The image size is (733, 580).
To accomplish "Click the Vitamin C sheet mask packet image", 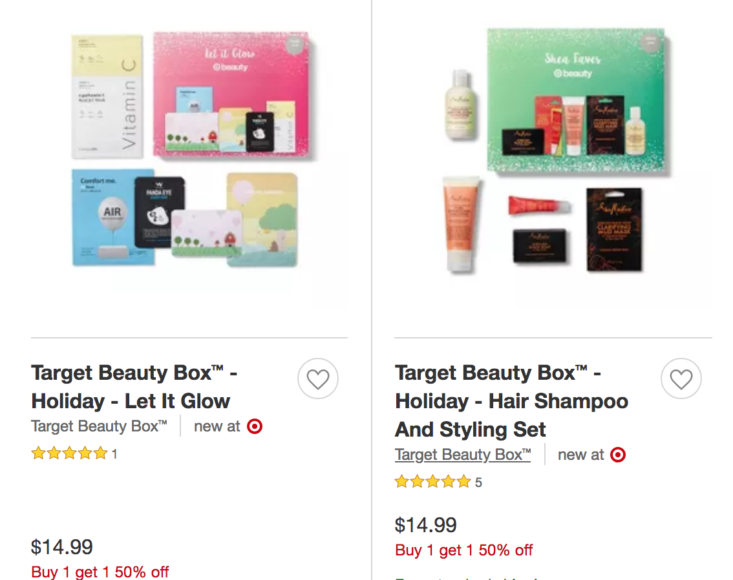I will pyautogui.click(x=107, y=97).
